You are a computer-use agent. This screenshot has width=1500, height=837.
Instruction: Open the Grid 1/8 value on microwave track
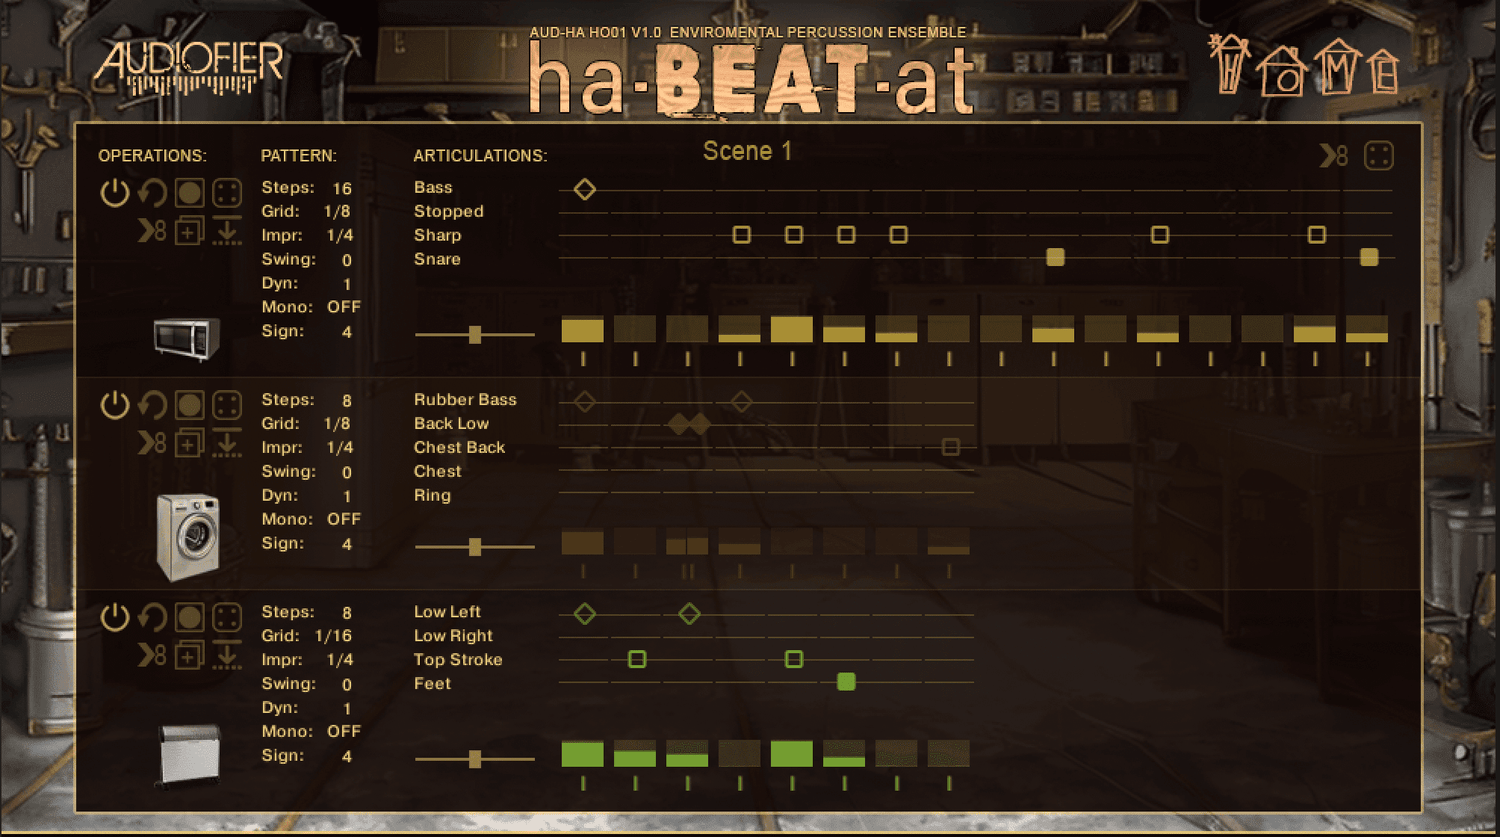pyautogui.click(x=337, y=212)
